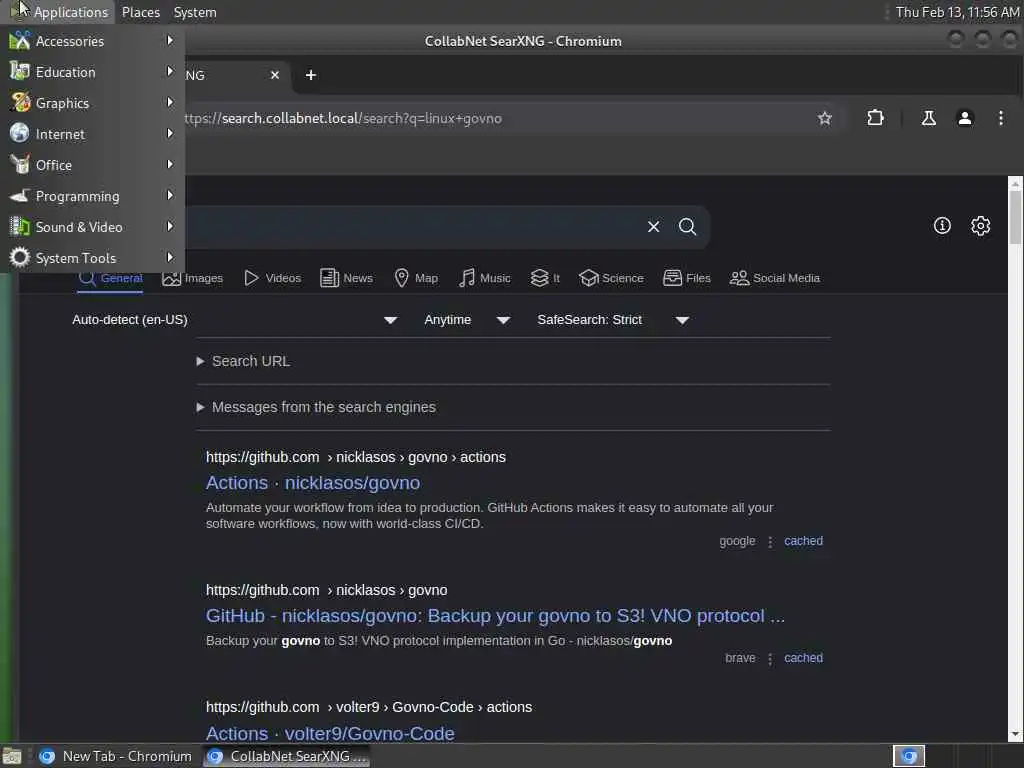This screenshot has width=1024, height=768.
Task: Open the Places menu
Action: click(x=140, y=12)
